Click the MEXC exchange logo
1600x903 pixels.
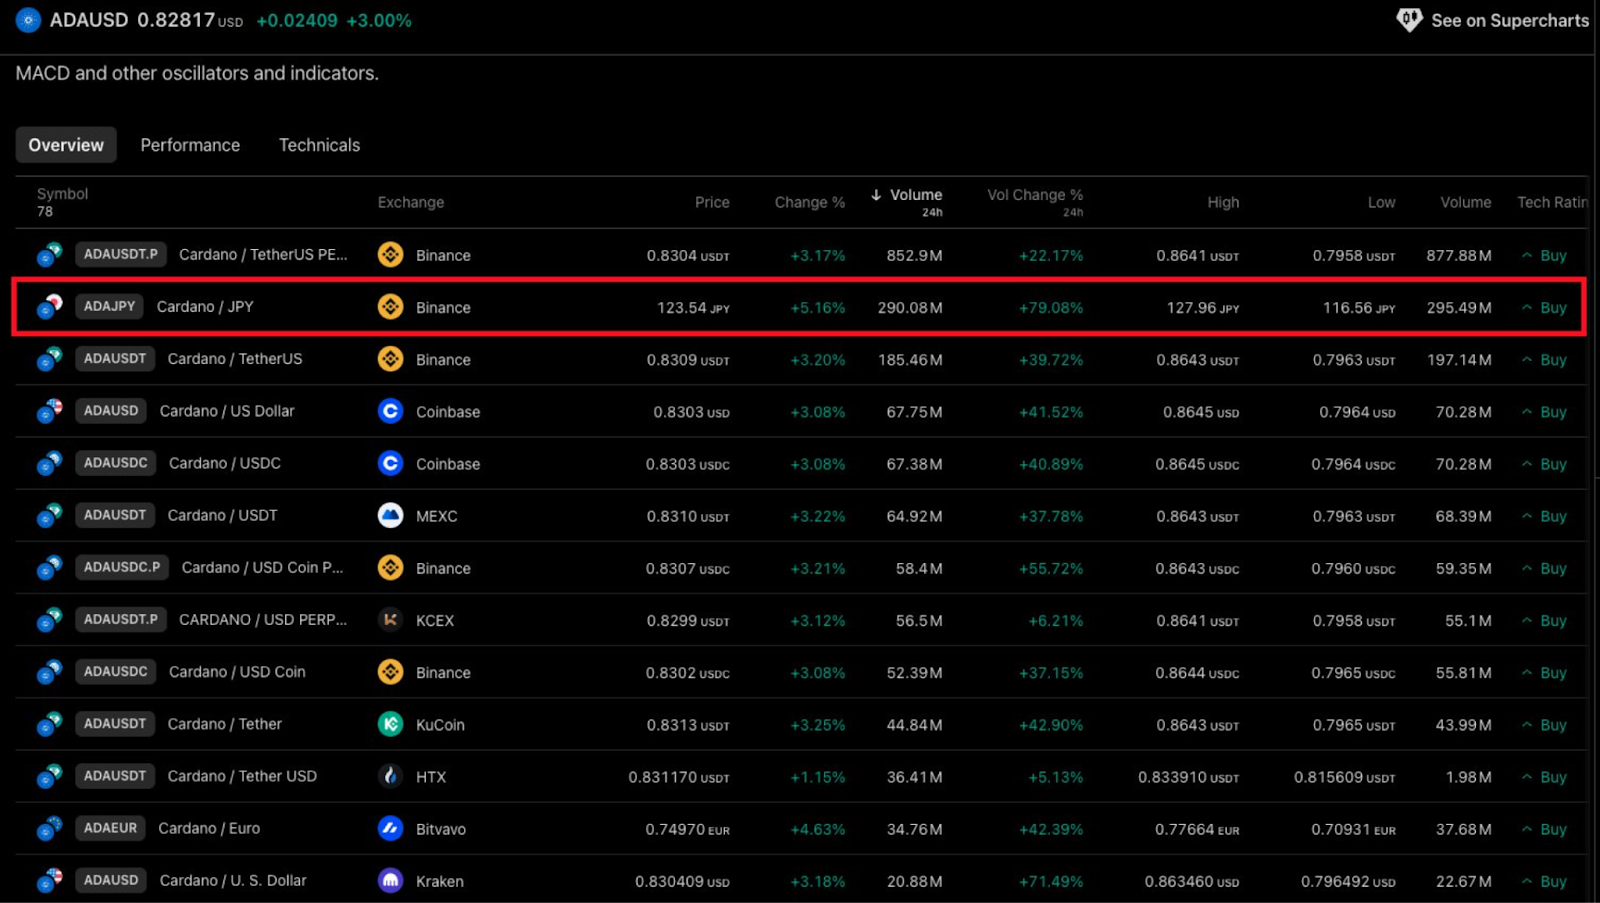[x=390, y=516]
